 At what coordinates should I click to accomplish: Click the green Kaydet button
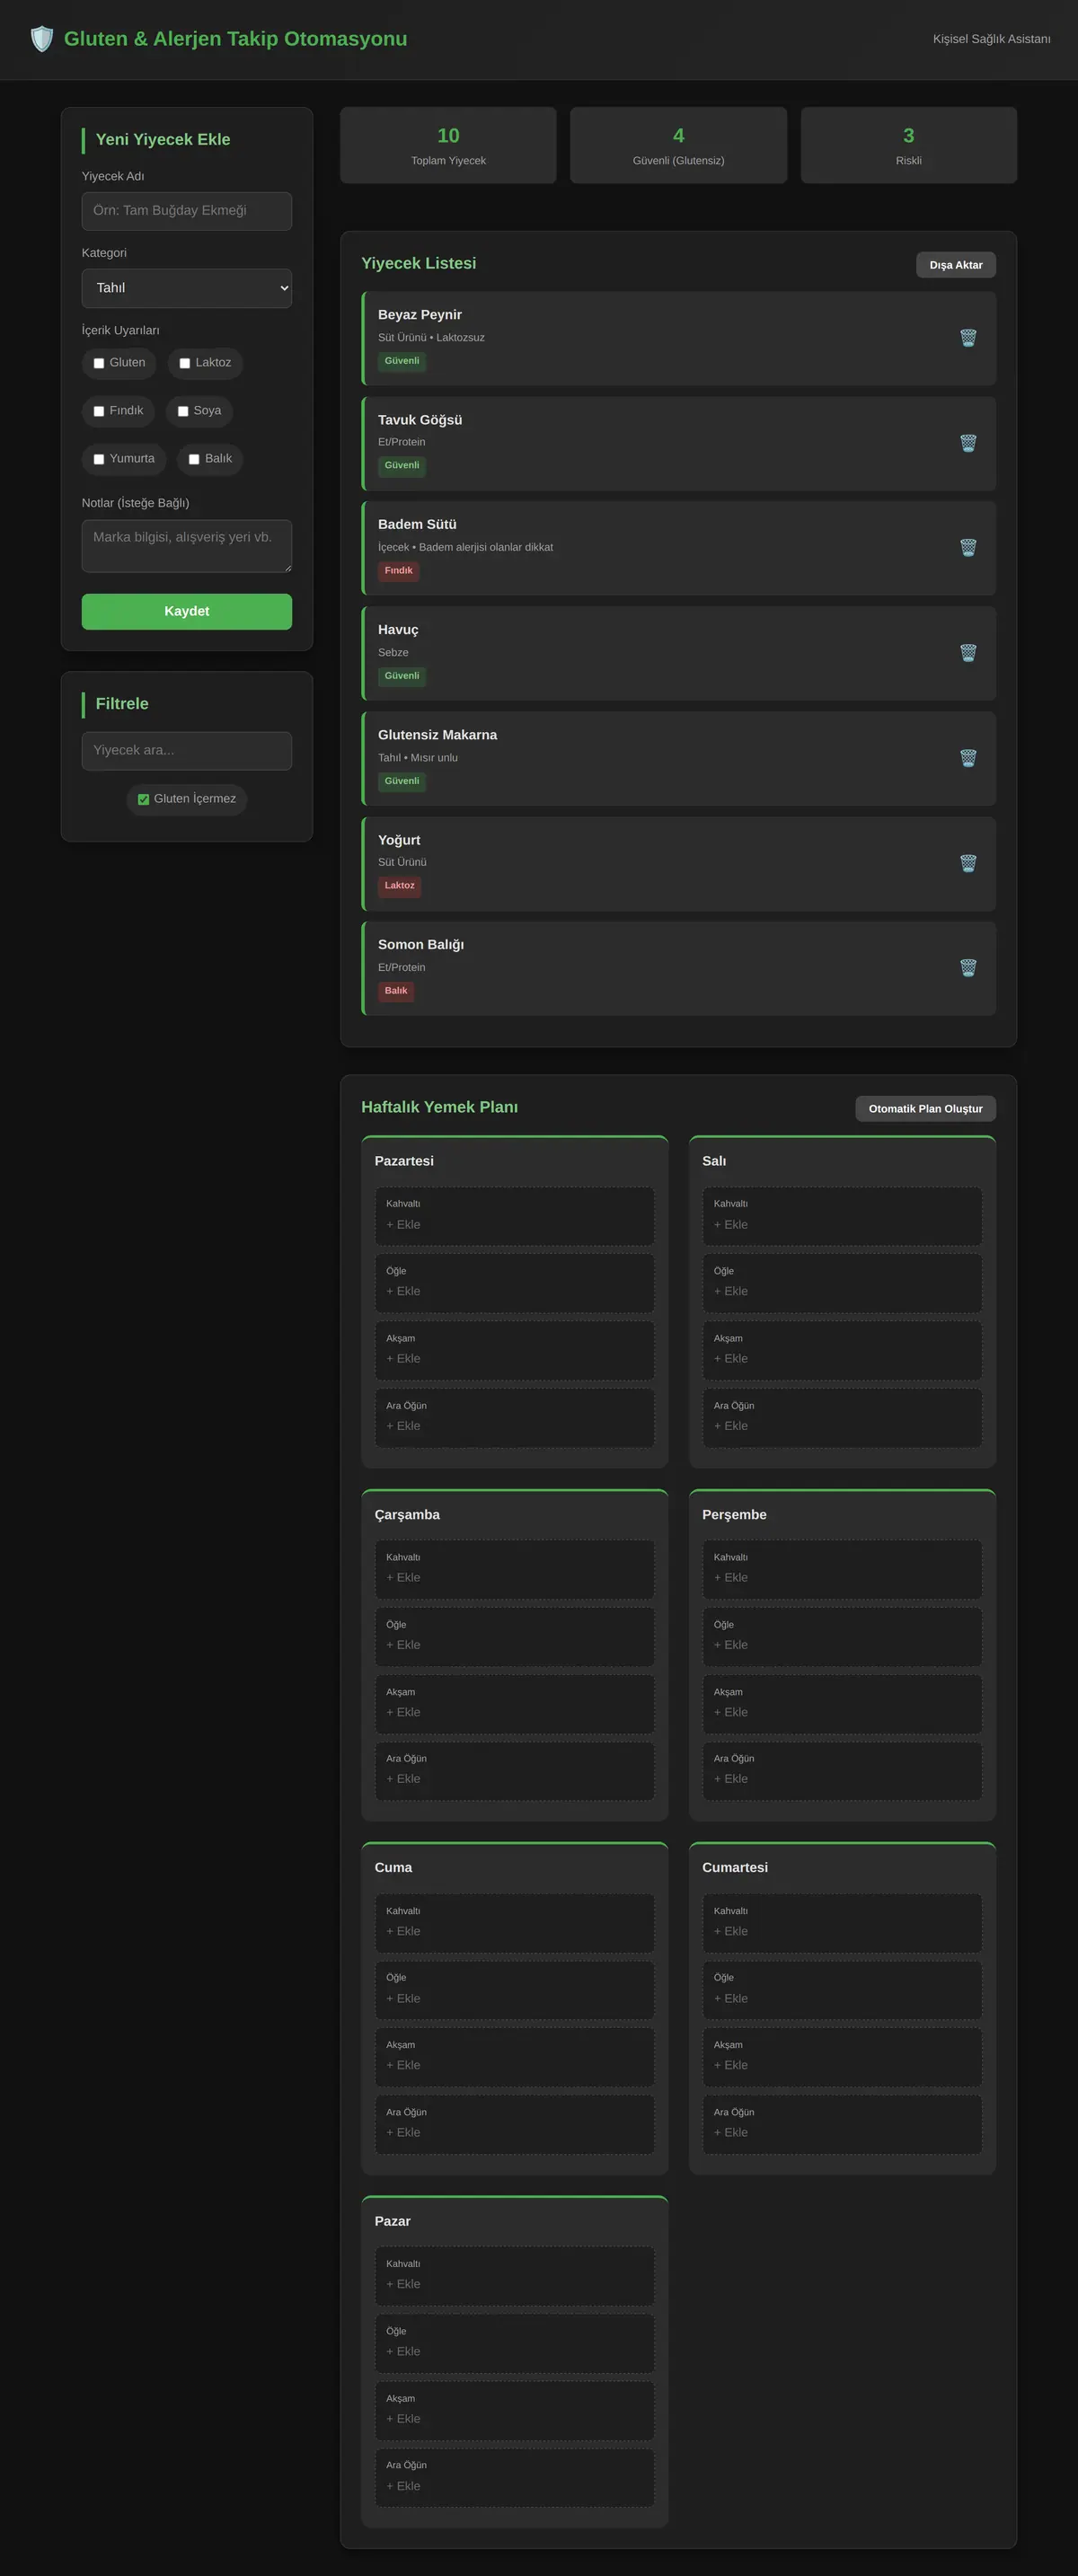tap(187, 612)
